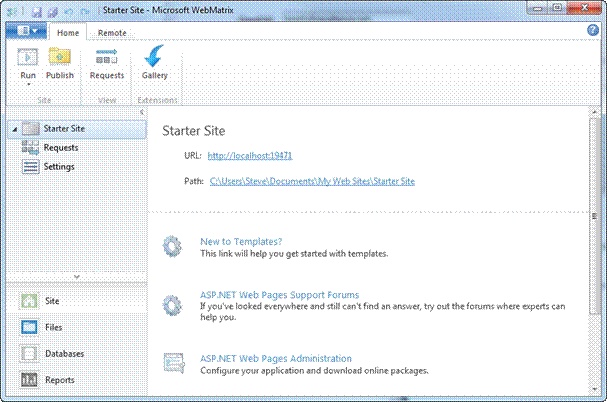Open the extensions Gallery
The image size is (607, 402).
[x=154, y=63]
